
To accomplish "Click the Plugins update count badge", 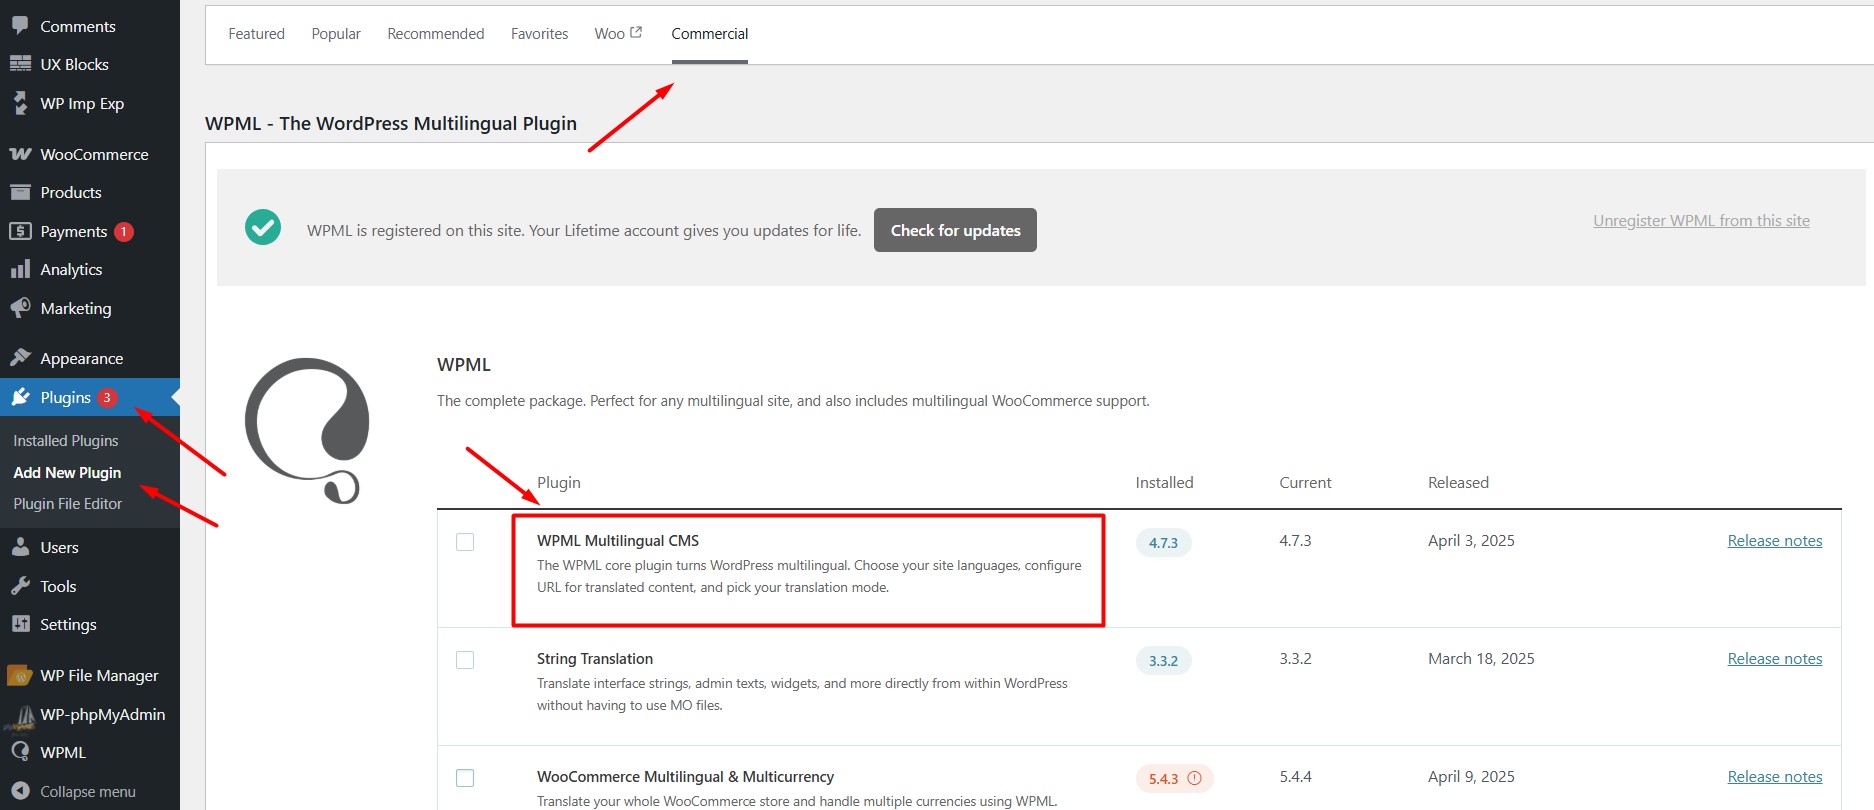I will (107, 397).
